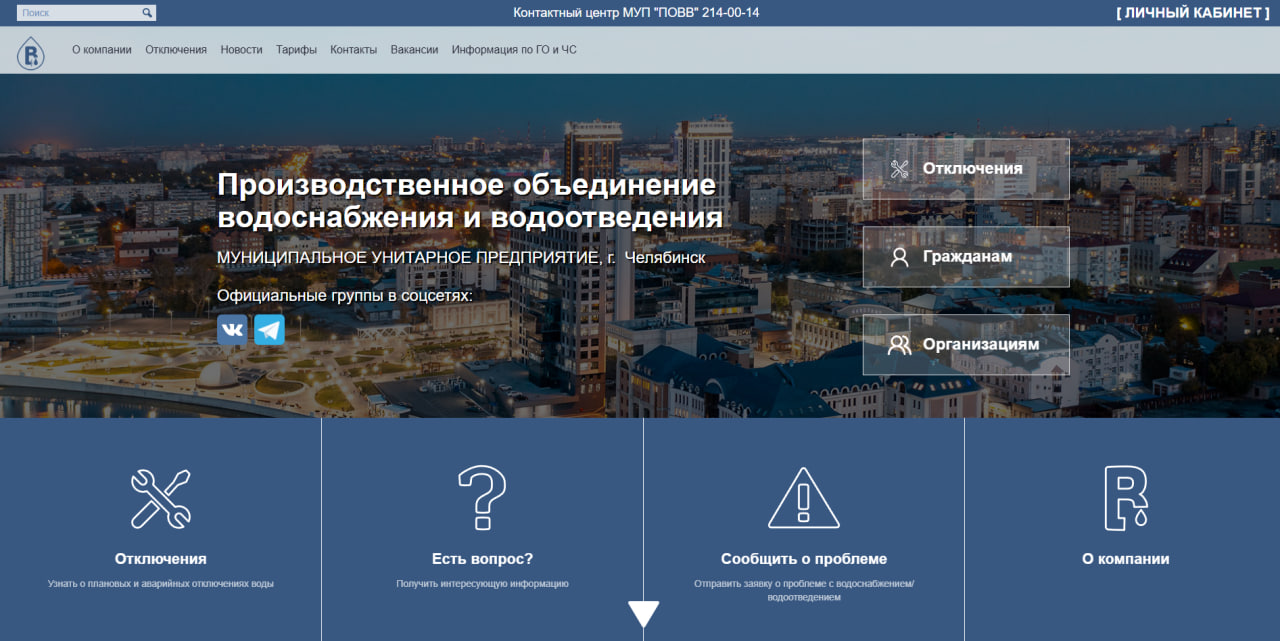Open the VK social group icon
This screenshot has width=1280, height=641.
pos(232,330)
